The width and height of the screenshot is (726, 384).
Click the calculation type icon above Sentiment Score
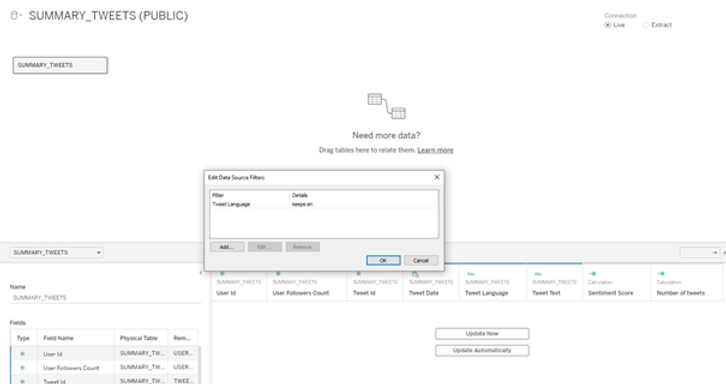(593, 274)
